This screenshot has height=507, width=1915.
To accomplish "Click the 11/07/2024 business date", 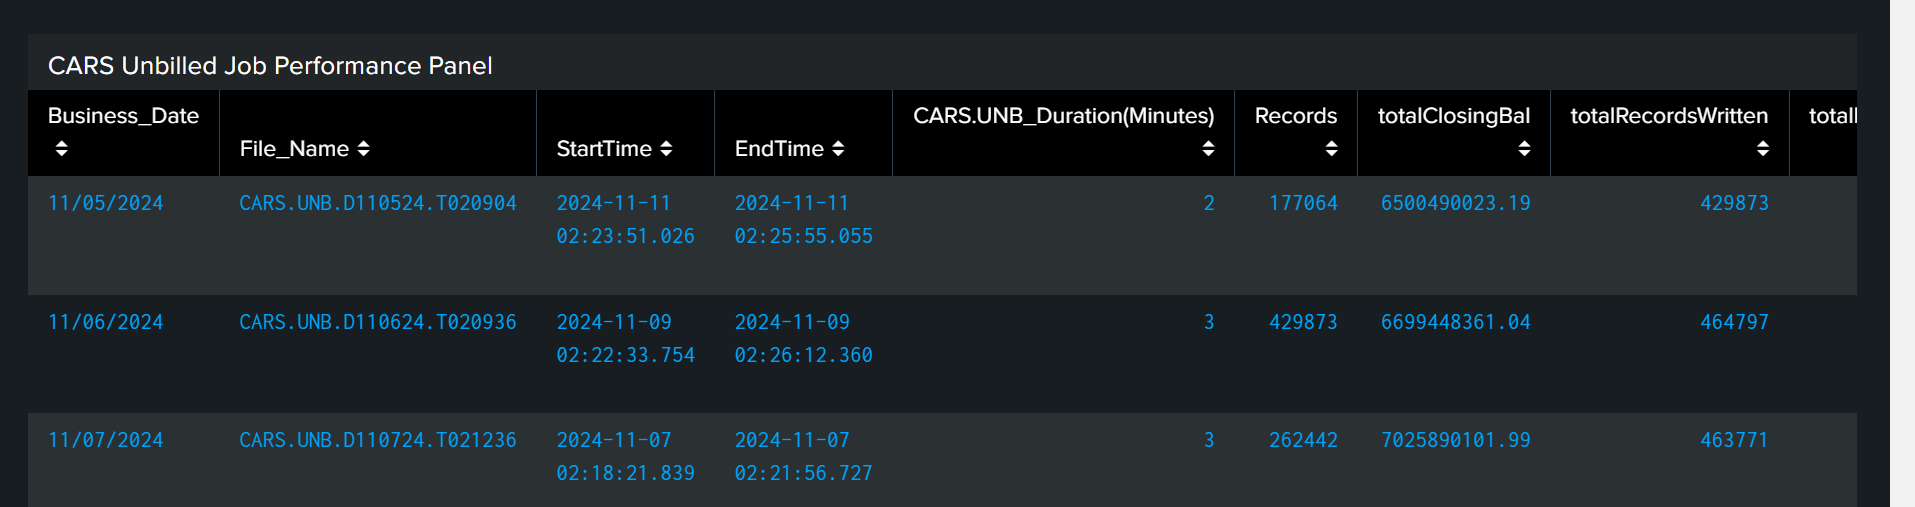I will (105, 440).
